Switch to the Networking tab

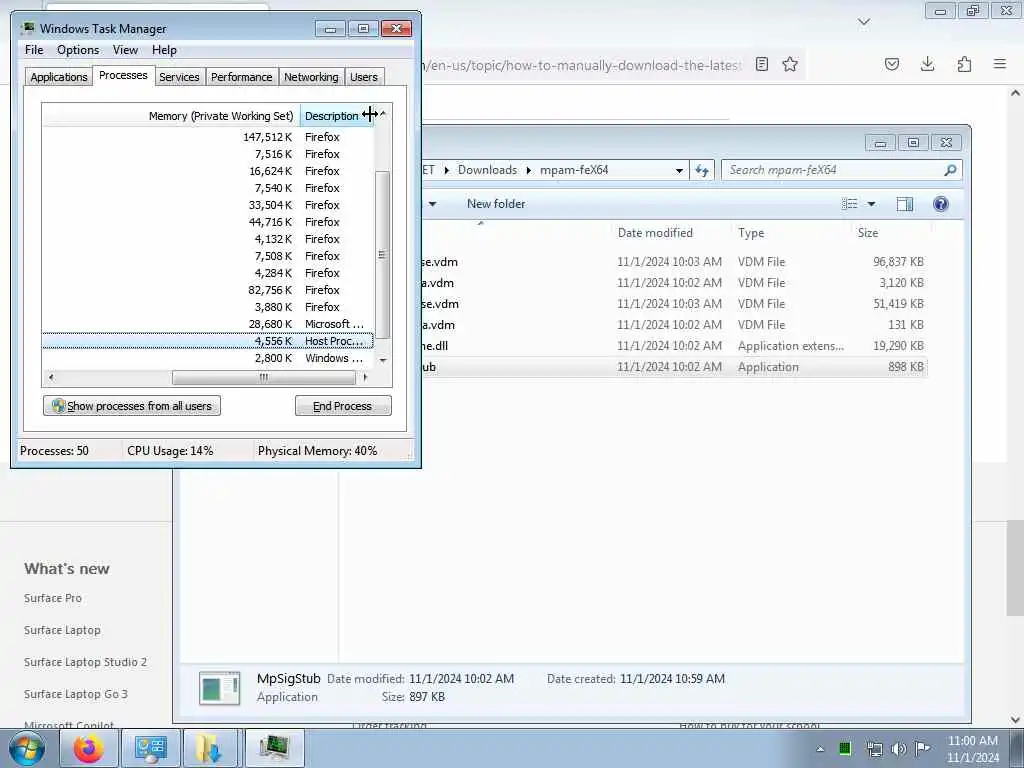(x=311, y=77)
